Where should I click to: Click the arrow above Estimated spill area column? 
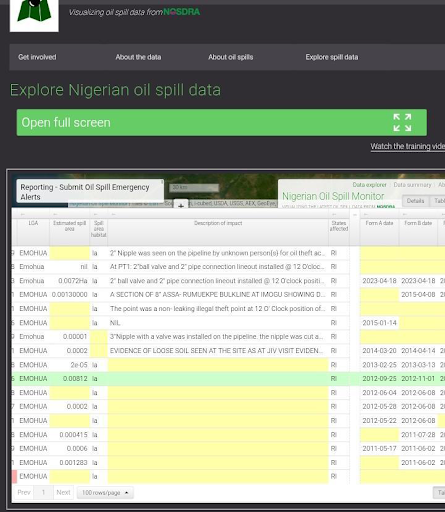tap(55, 214)
